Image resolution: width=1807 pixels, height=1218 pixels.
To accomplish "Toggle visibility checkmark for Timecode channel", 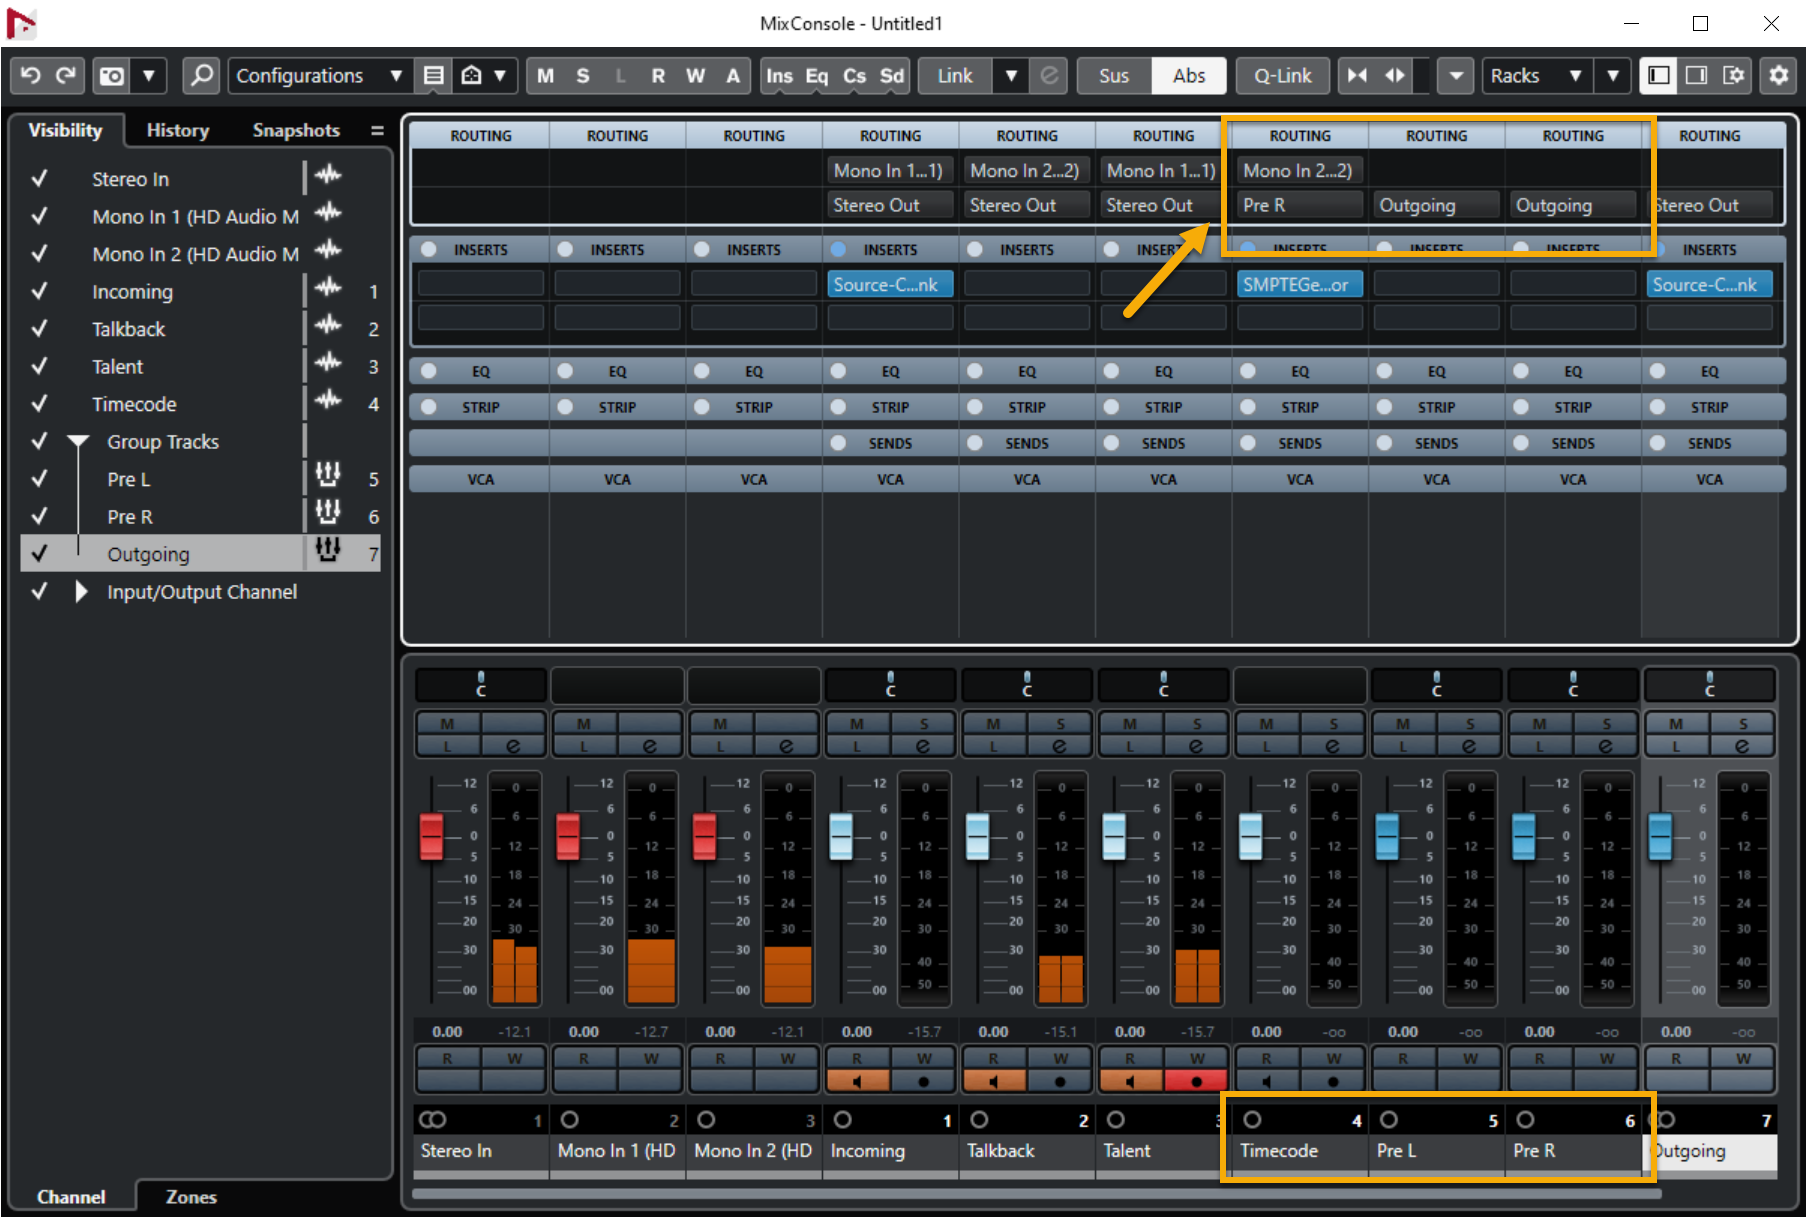I will (40, 404).
